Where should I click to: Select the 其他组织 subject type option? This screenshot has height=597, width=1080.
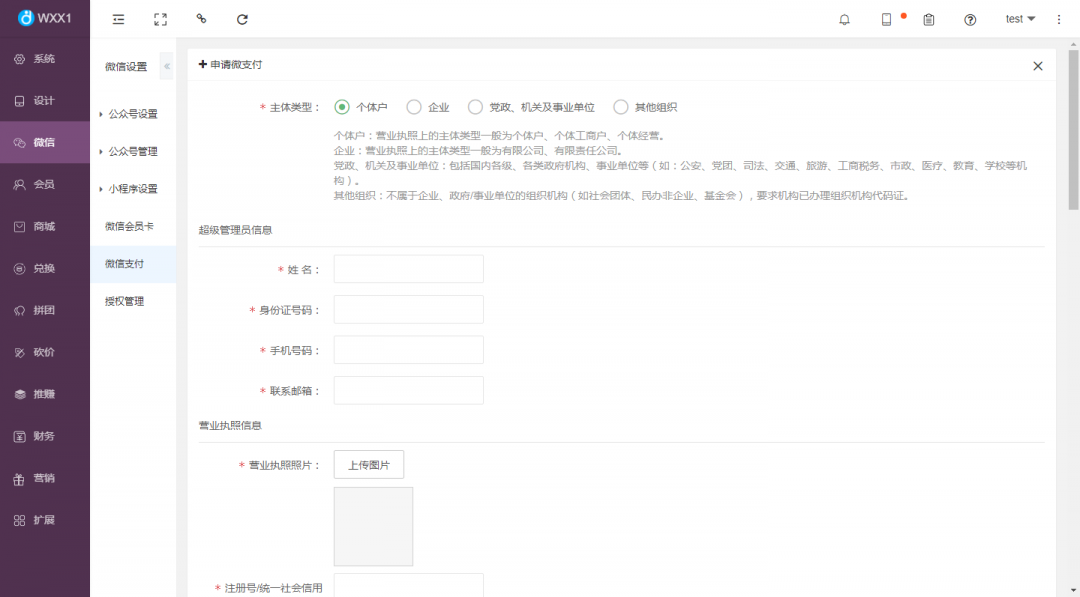[x=621, y=107]
